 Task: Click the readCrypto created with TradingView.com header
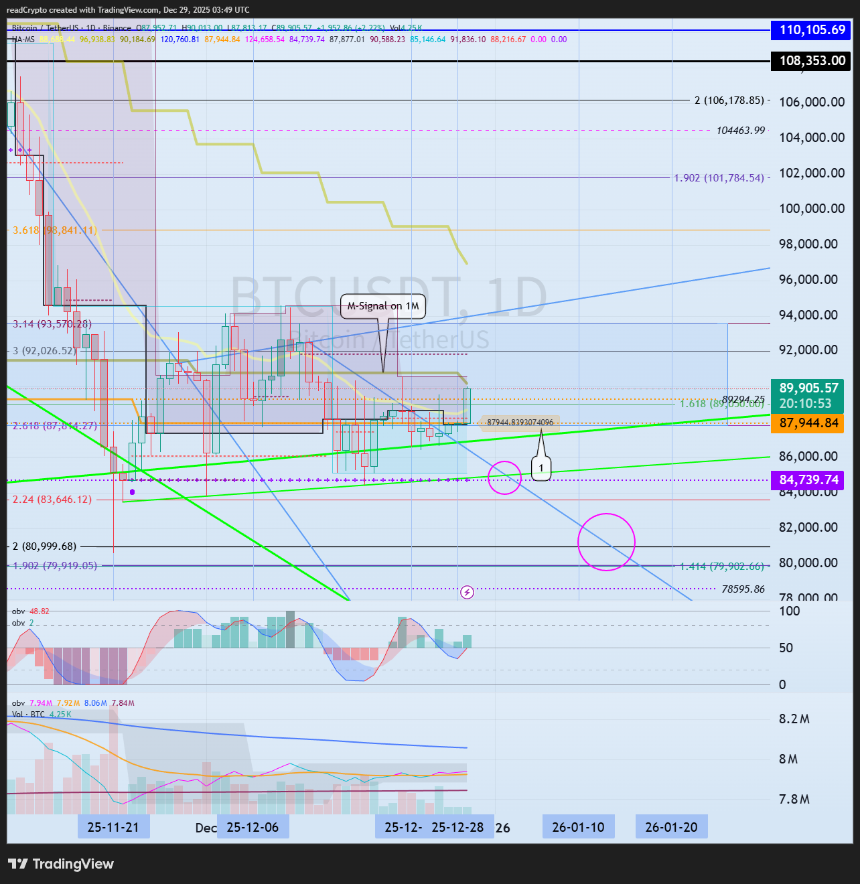tap(127, 10)
